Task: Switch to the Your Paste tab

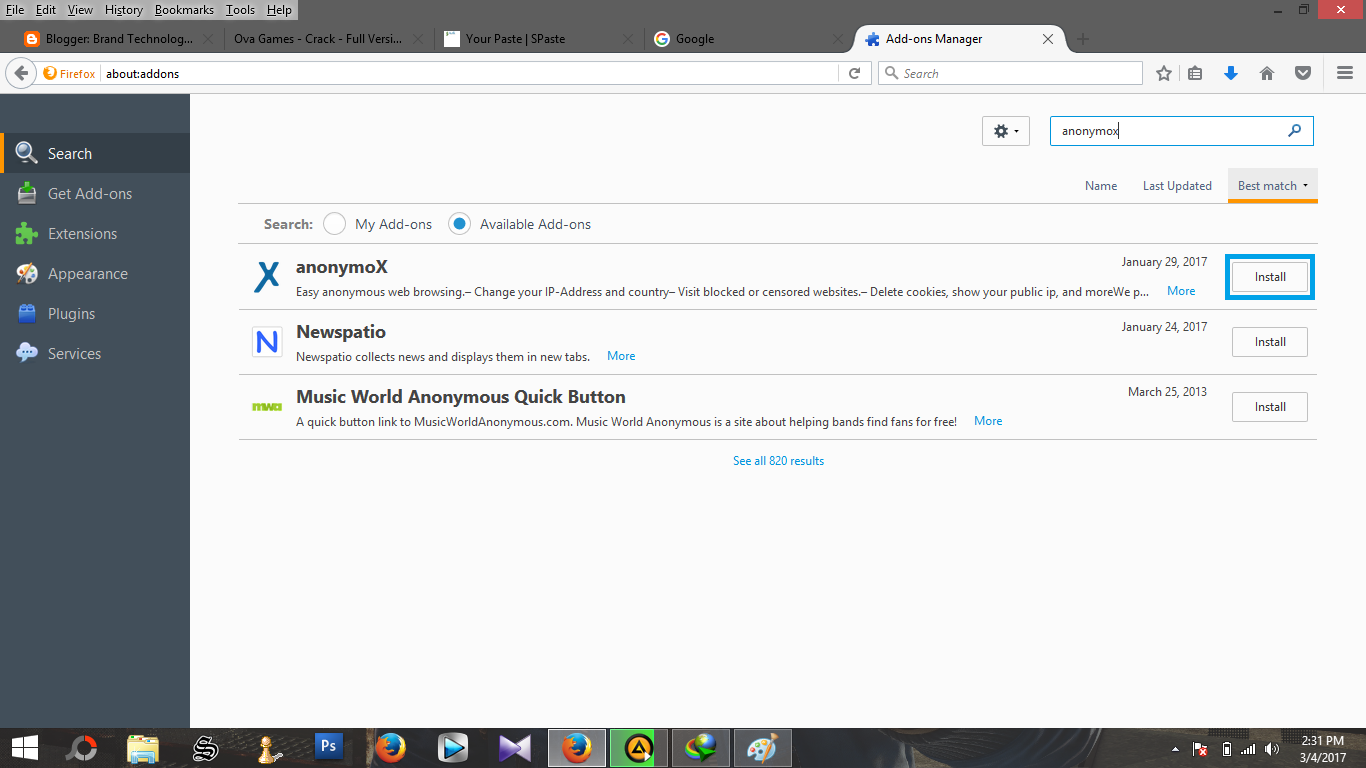Action: (x=540, y=39)
